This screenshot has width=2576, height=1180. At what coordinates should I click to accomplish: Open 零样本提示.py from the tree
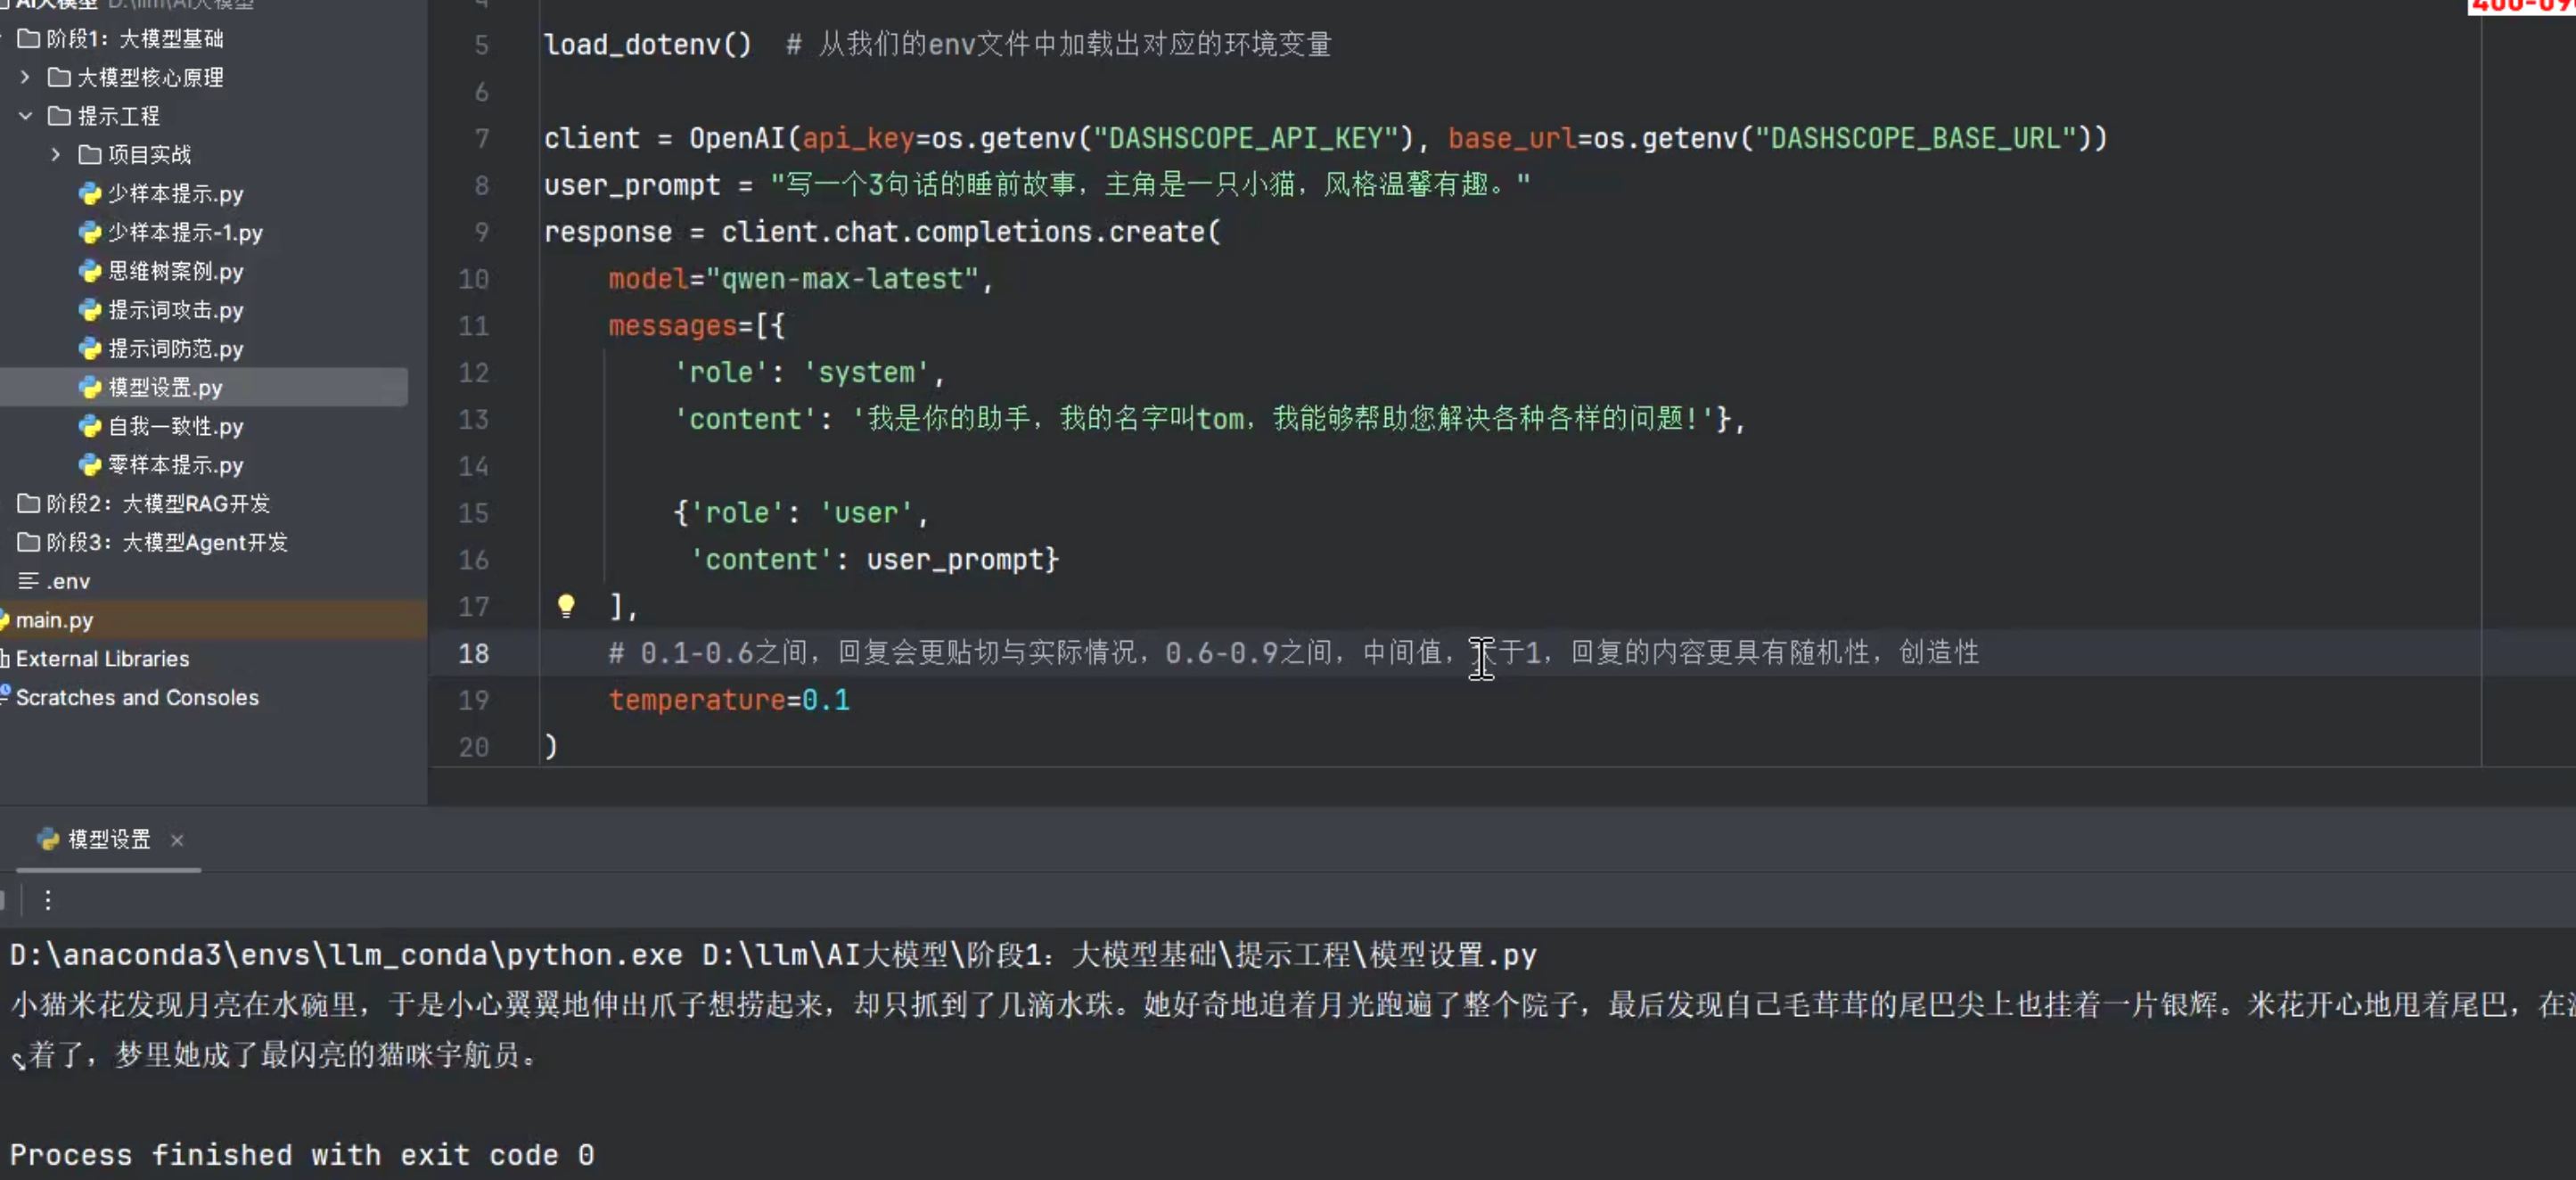tap(175, 465)
